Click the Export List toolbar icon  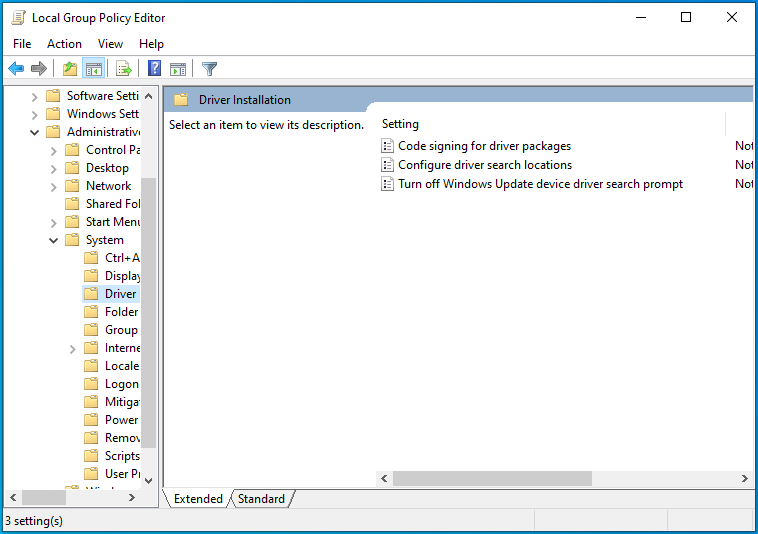pyautogui.click(x=124, y=69)
